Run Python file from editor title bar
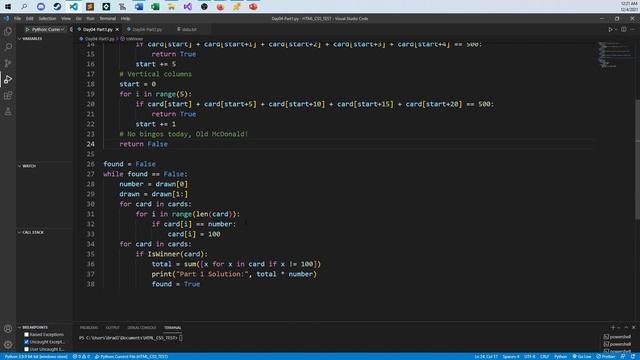The image size is (640, 360). pos(610,29)
